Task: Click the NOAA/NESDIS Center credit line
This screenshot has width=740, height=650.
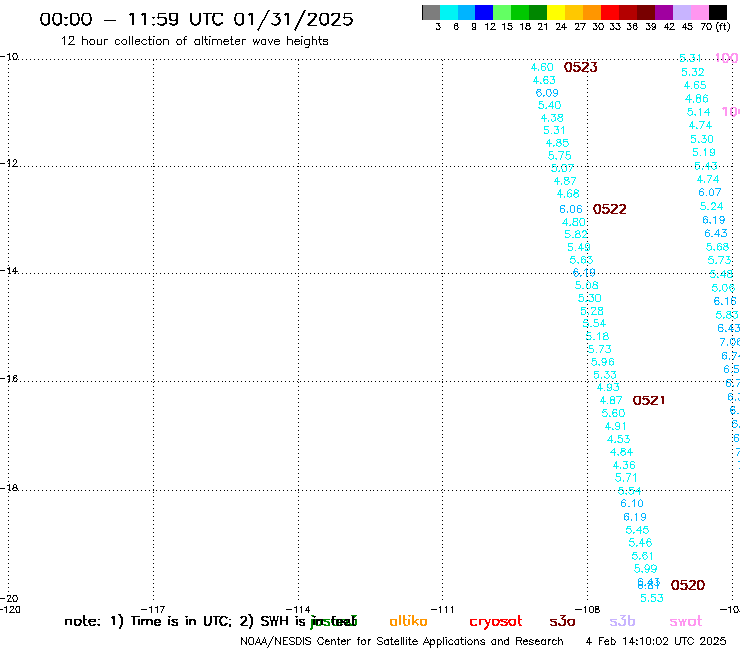Action: coord(402,641)
